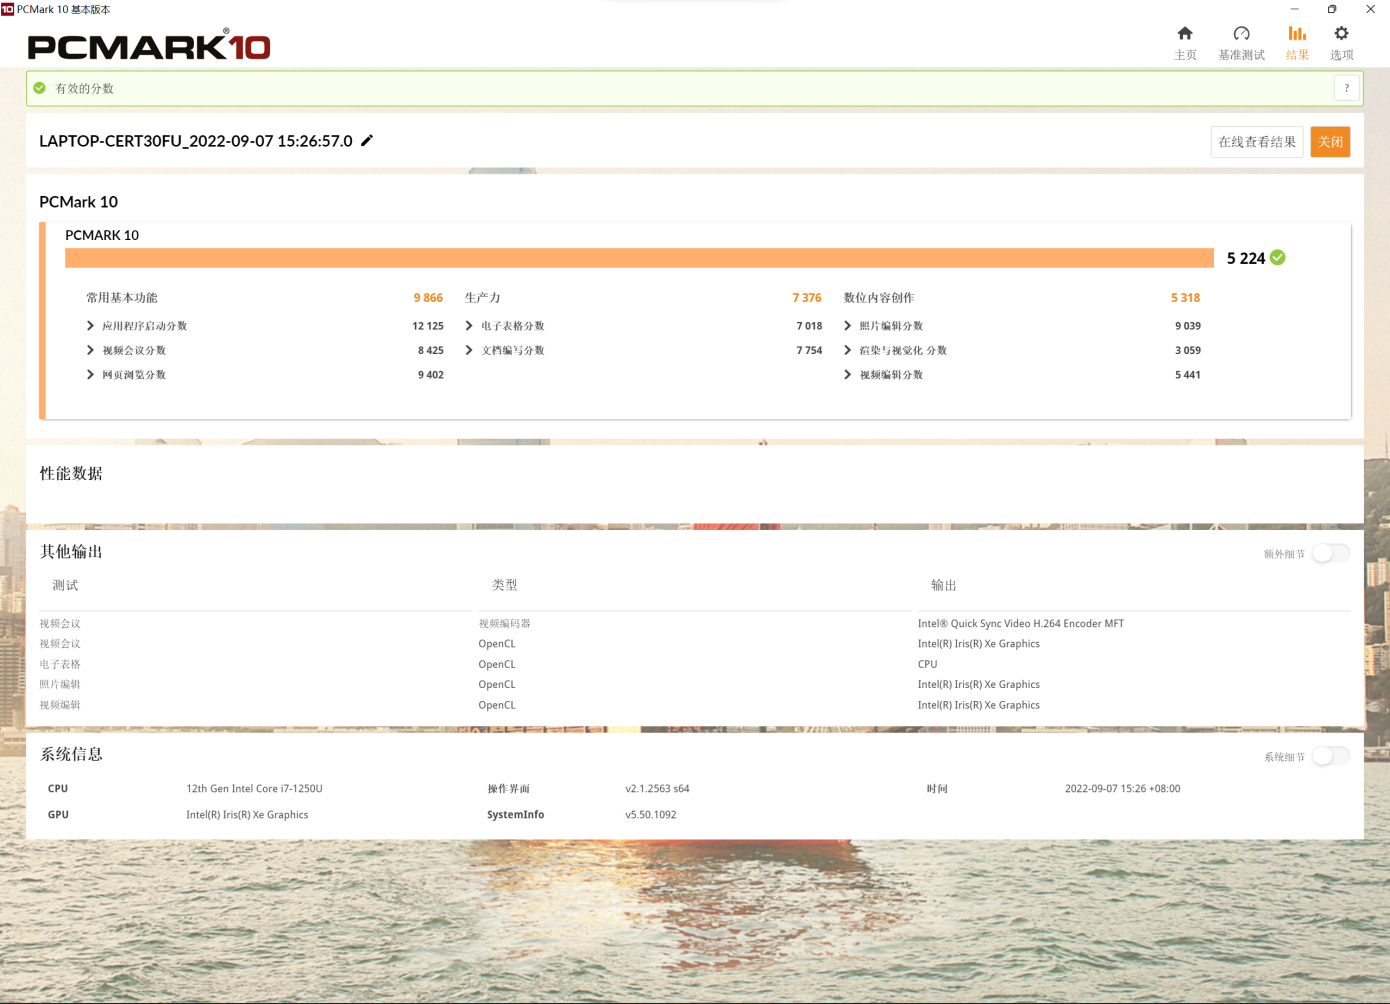Switch to the 选项 tab label

click(1341, 55)
